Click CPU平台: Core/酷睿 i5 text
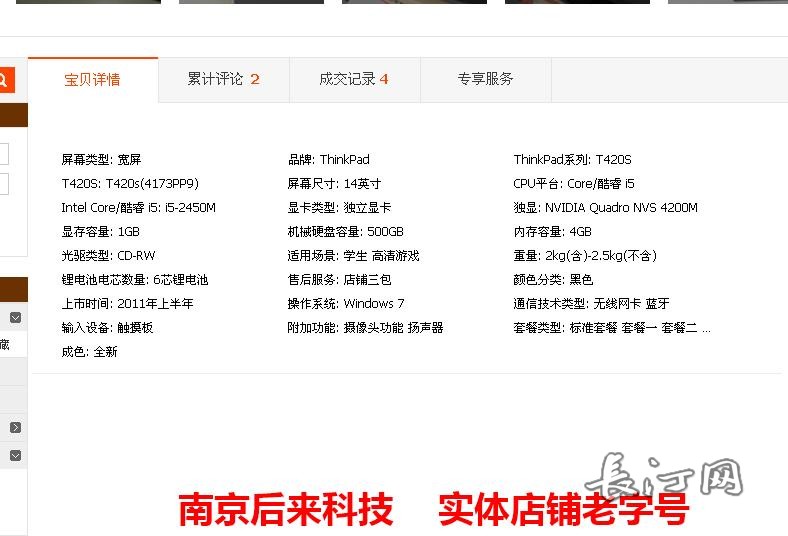This screenshot has height=536, width=788. (573, 184)
